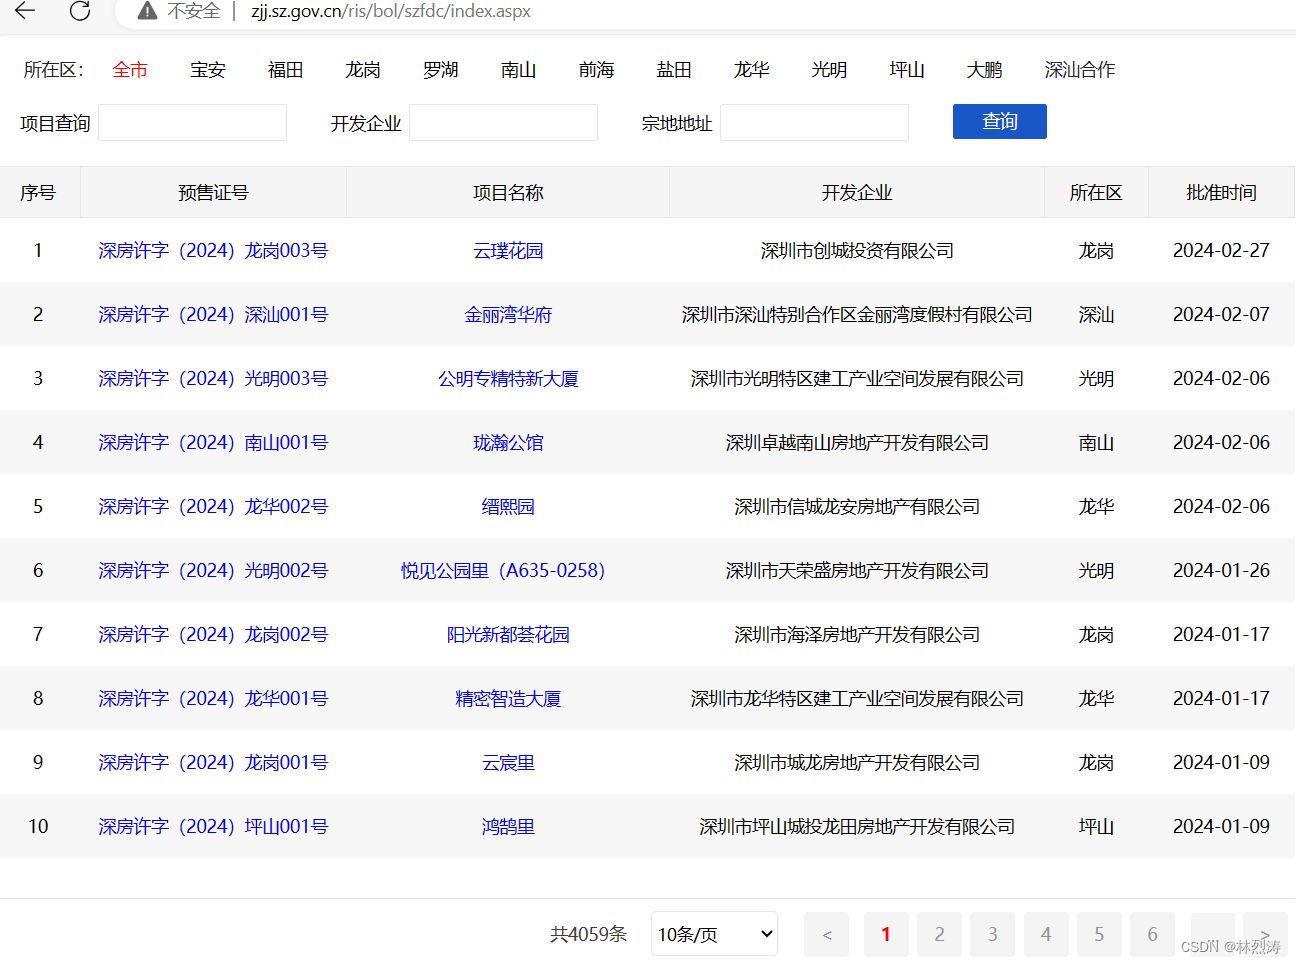Open permit 龙华002号 link
The image size is (1296, 964).
[x=213, y=507]
